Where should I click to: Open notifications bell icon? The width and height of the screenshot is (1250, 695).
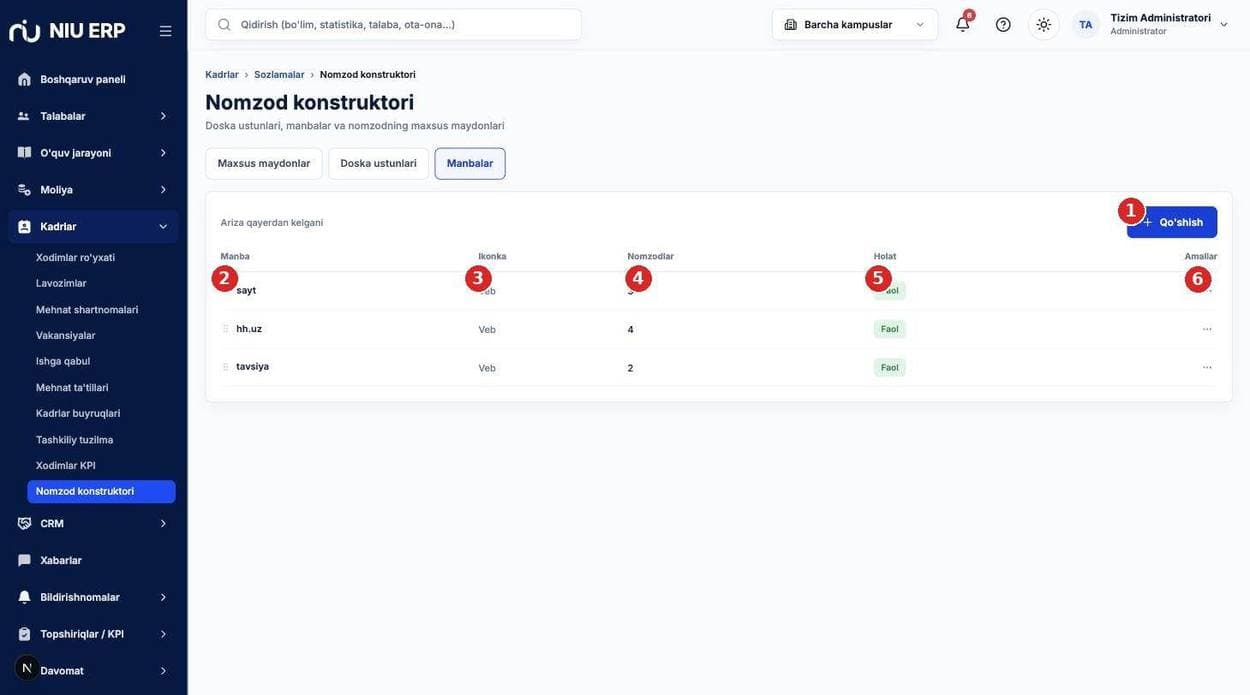coord(963,24)
